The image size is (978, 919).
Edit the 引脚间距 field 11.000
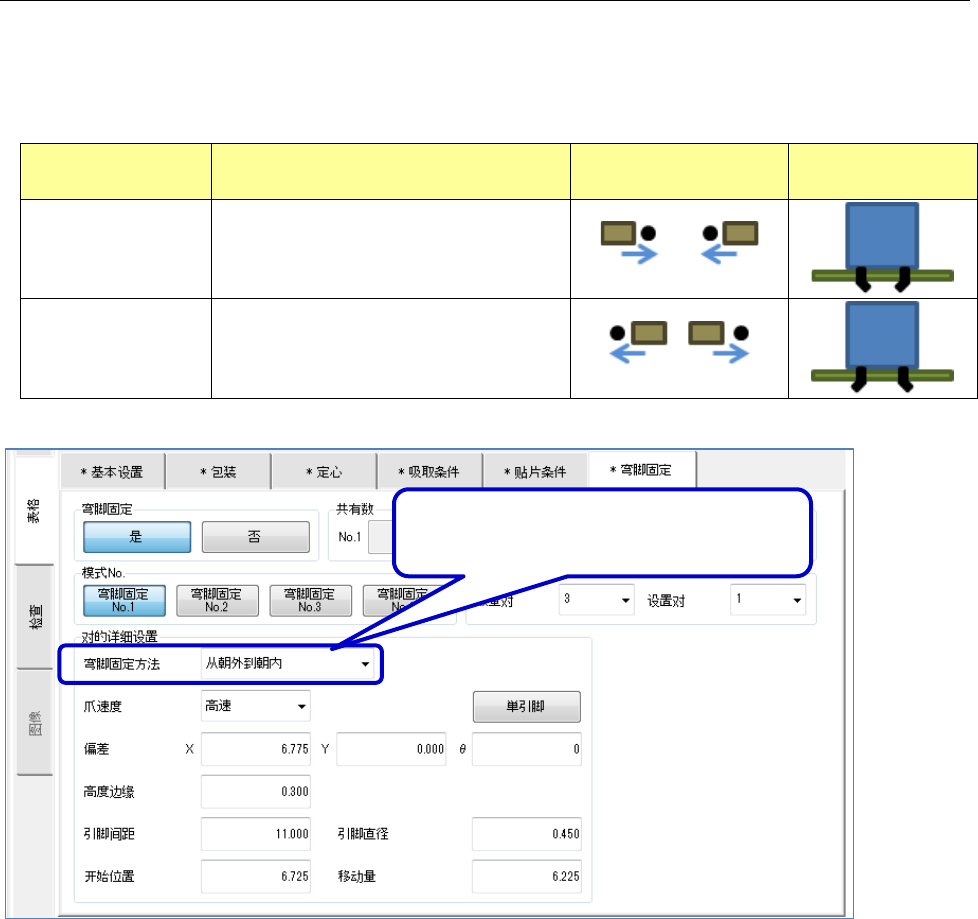coord(256,834)
